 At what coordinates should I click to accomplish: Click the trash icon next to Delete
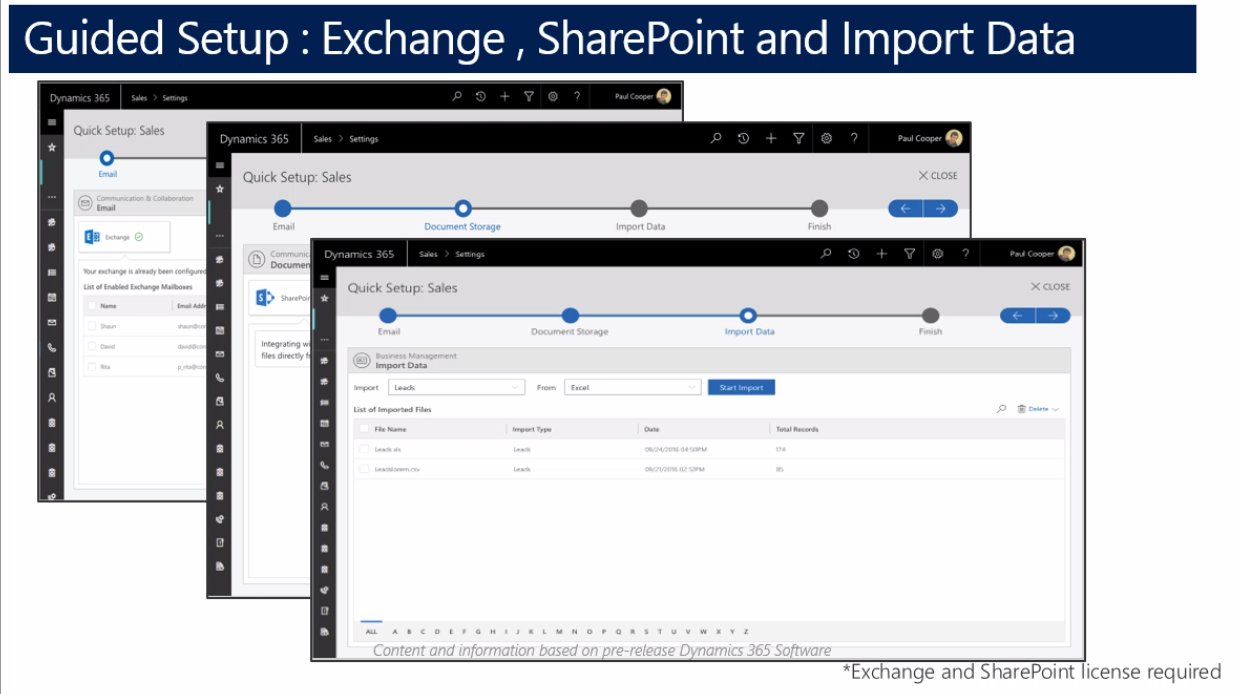[x=1021, y=409]
